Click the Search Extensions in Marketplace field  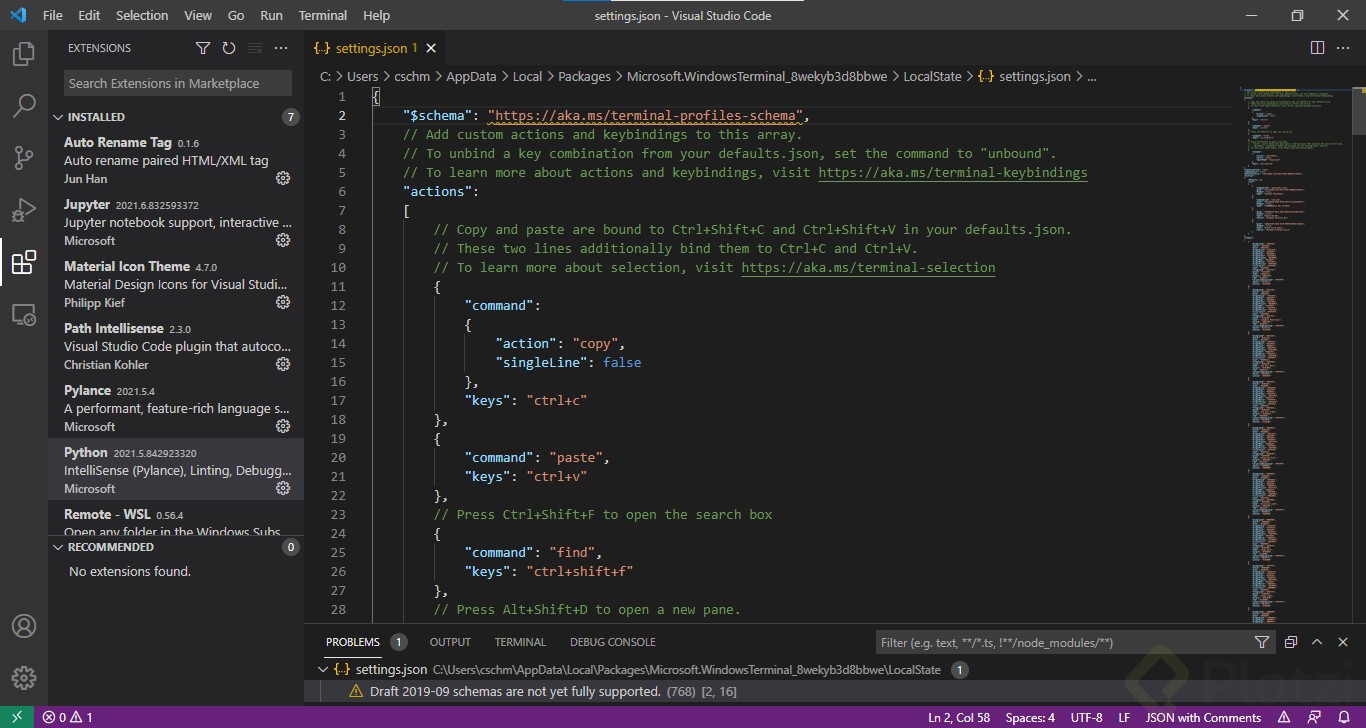(178, 84)
